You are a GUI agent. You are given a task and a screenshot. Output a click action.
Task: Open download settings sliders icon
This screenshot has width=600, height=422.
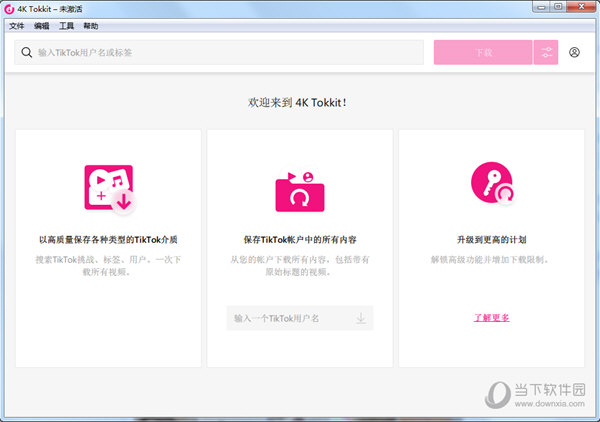546,52
